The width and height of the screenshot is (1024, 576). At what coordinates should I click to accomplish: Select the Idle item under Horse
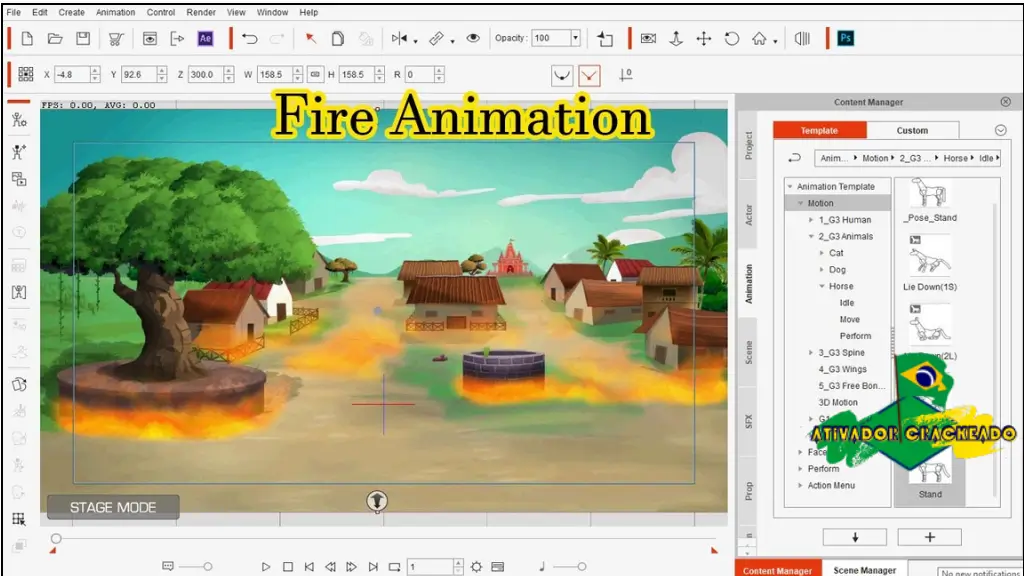(846, 303)
